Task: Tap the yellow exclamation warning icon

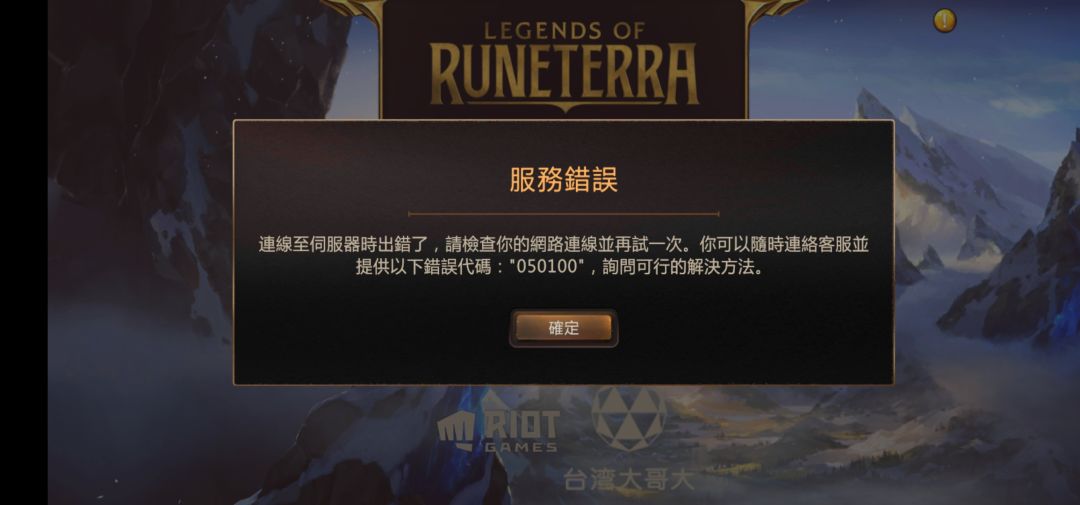Action: pyautogui.click(x=944, y=21)
